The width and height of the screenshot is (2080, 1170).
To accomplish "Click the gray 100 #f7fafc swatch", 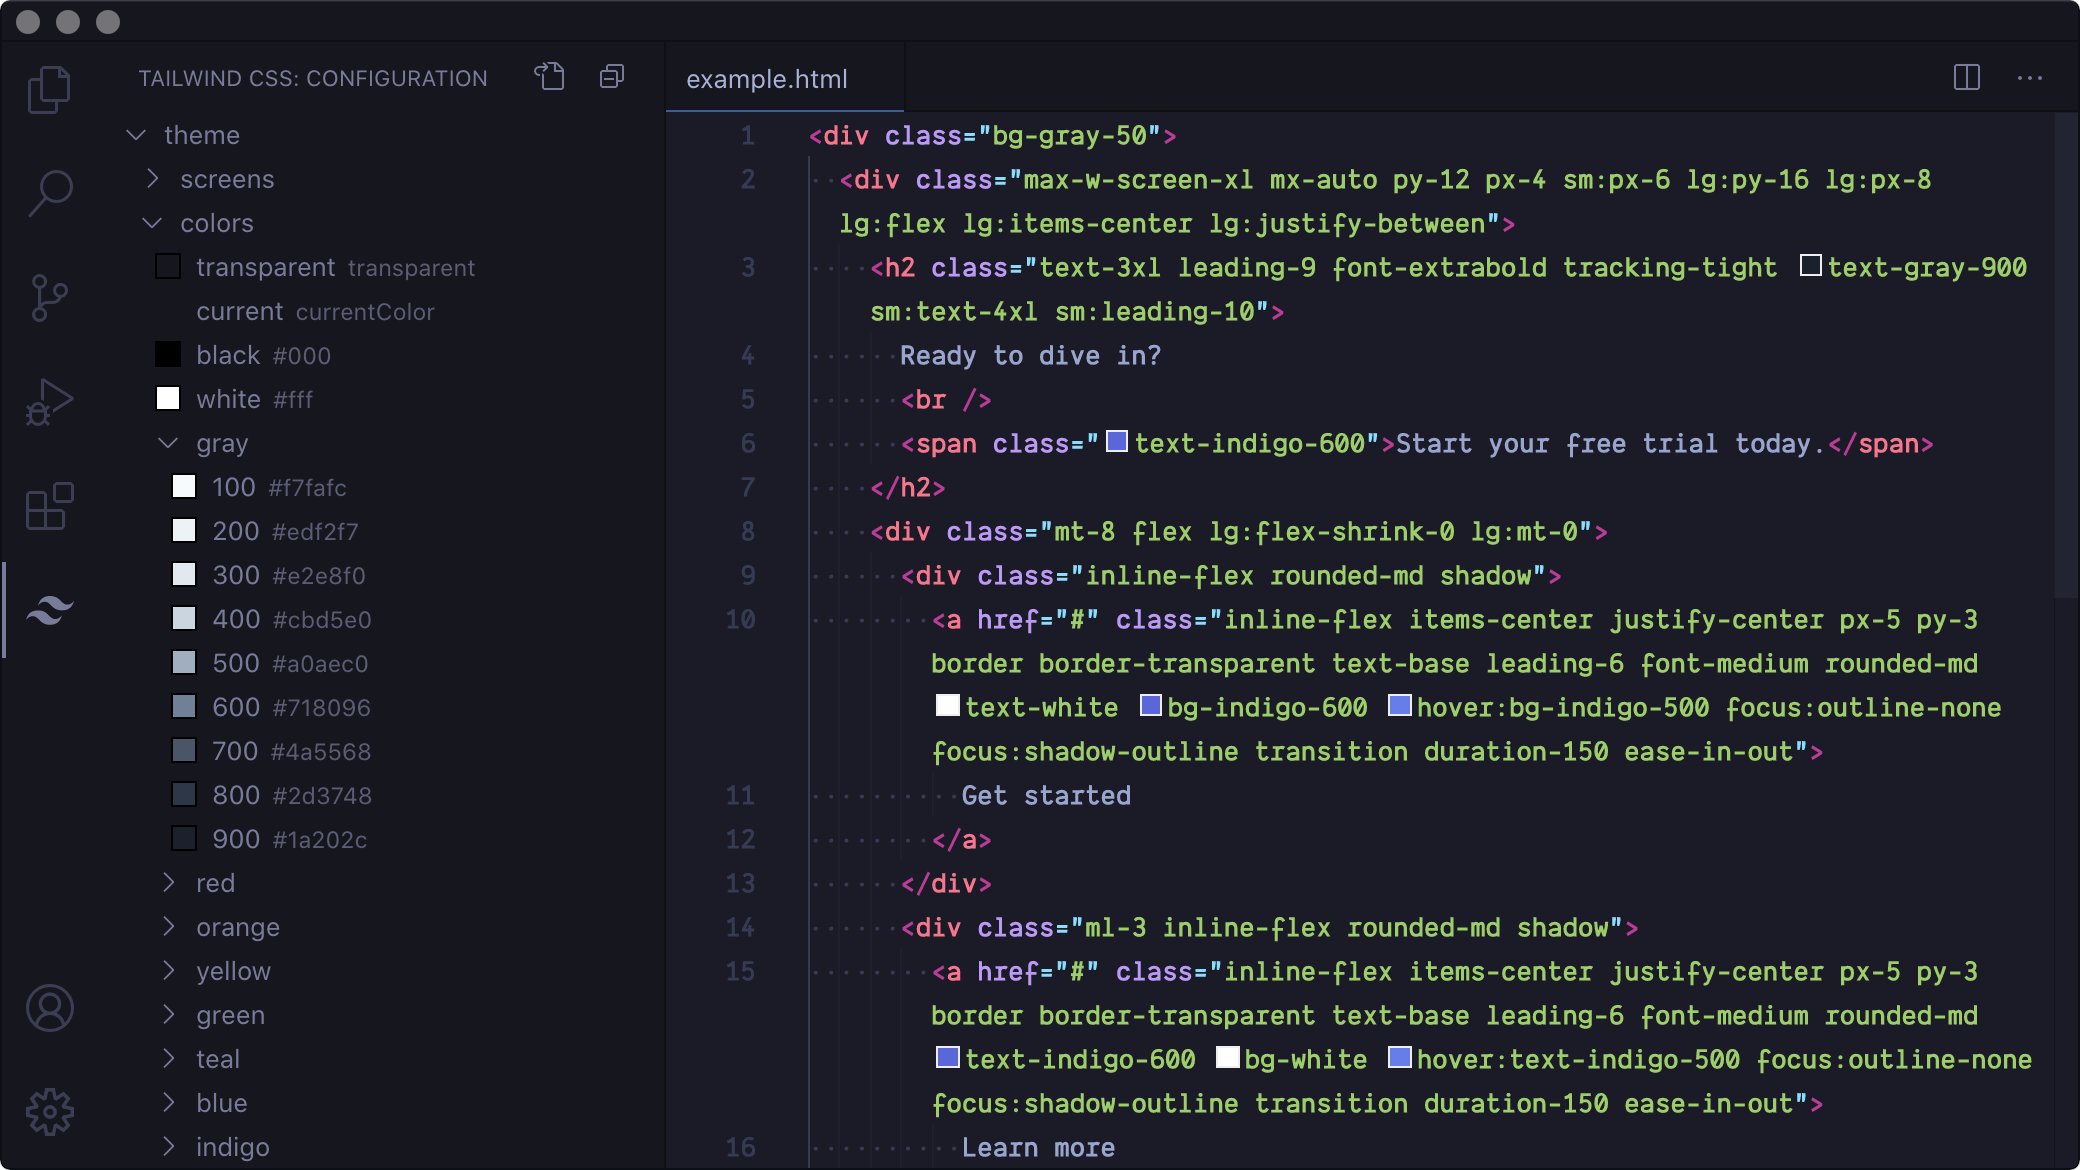I will click(x=184, y=487).
